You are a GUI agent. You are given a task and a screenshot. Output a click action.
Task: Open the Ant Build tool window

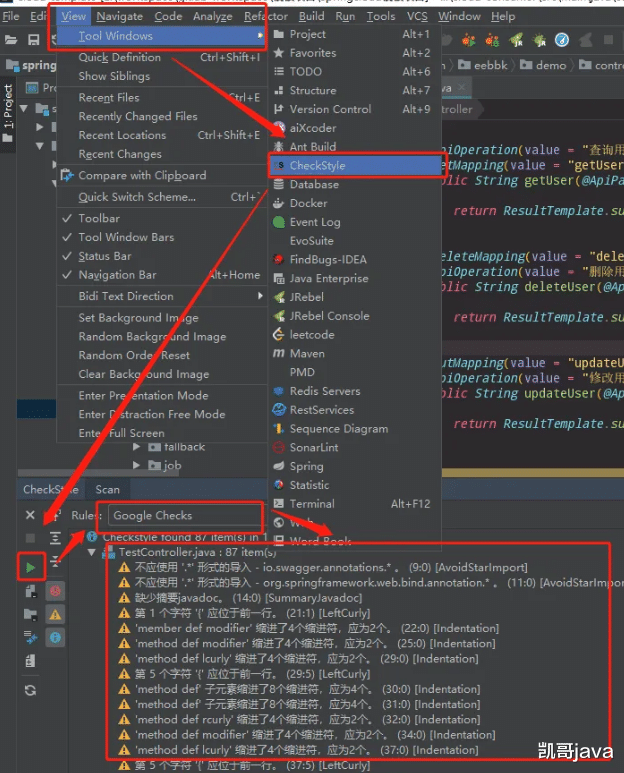coord(354,146)
